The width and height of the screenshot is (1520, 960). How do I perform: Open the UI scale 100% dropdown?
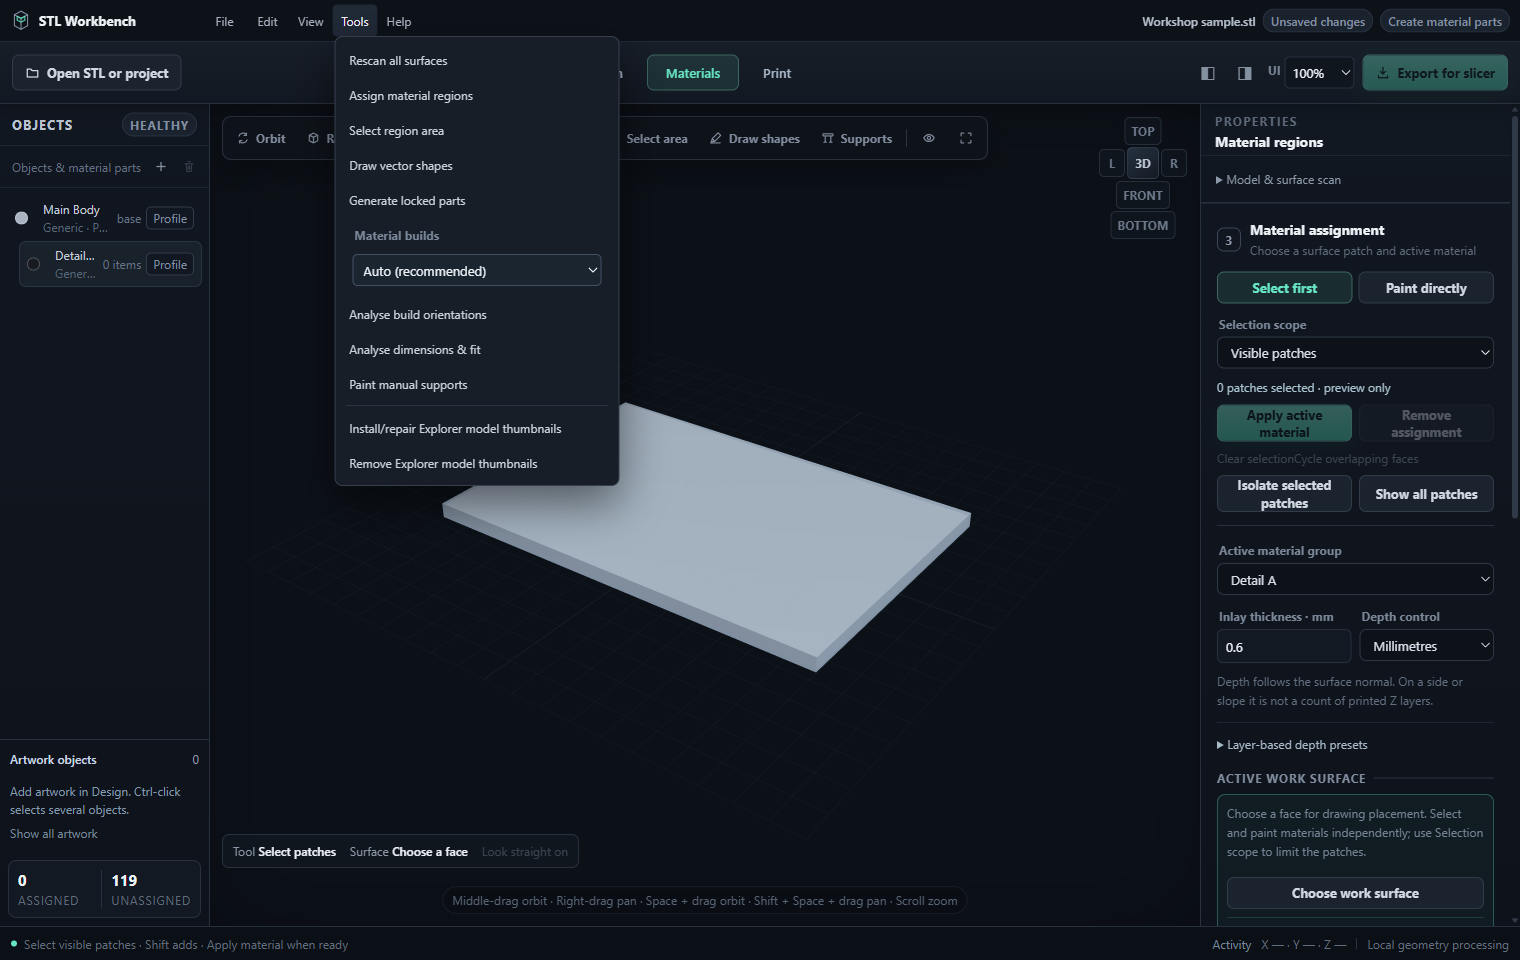pos(1320,73)
